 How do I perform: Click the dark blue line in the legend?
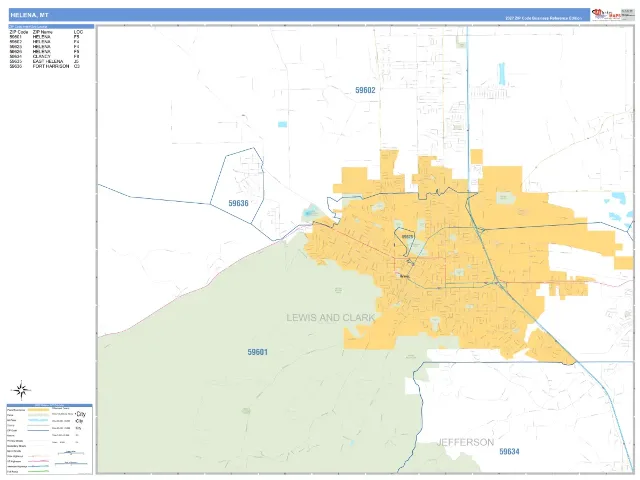click(x=38, y=430)
